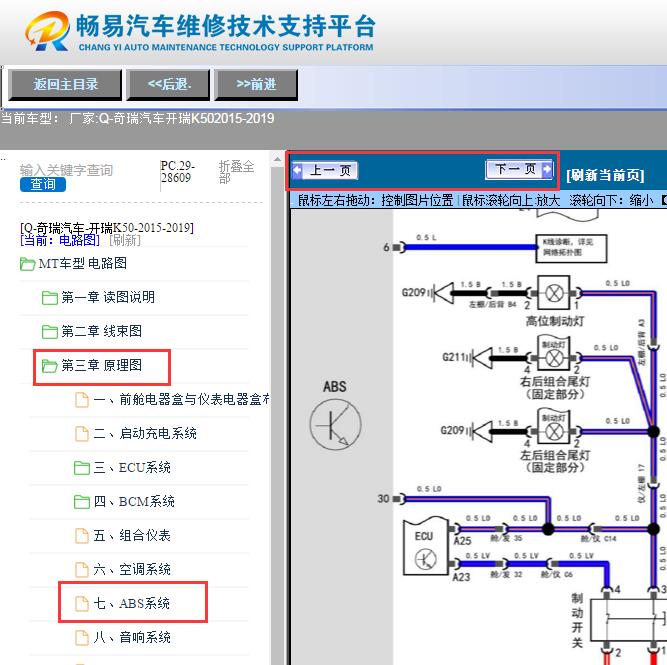The image size is (667, 665).
Task: Click 当前车型 vehicle info bar text
Action: (138, 118)
